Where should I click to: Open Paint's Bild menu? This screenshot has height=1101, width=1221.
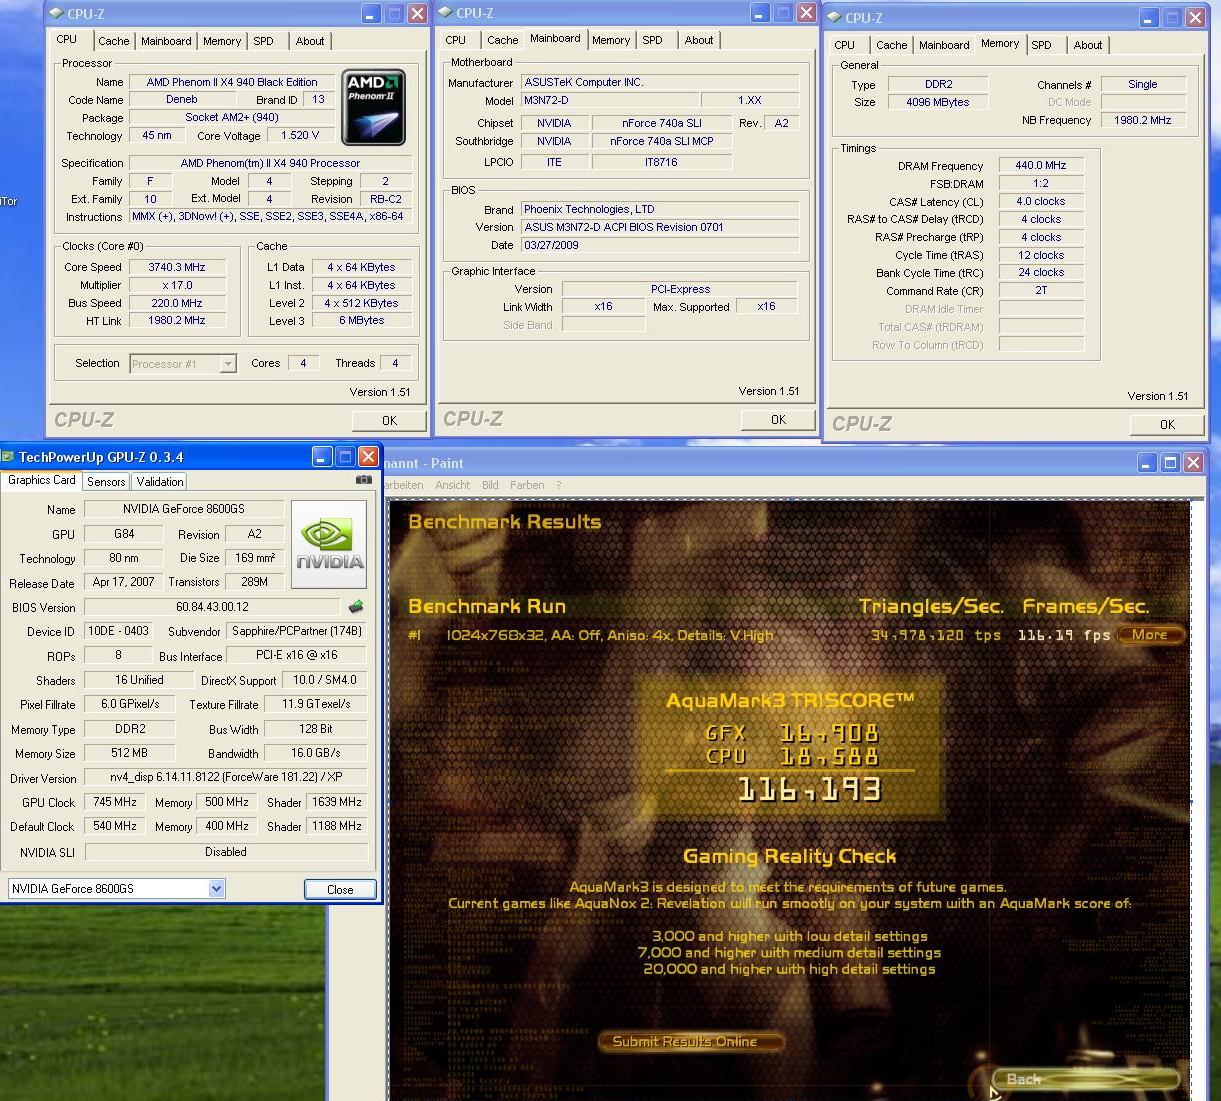click(490, 485)
